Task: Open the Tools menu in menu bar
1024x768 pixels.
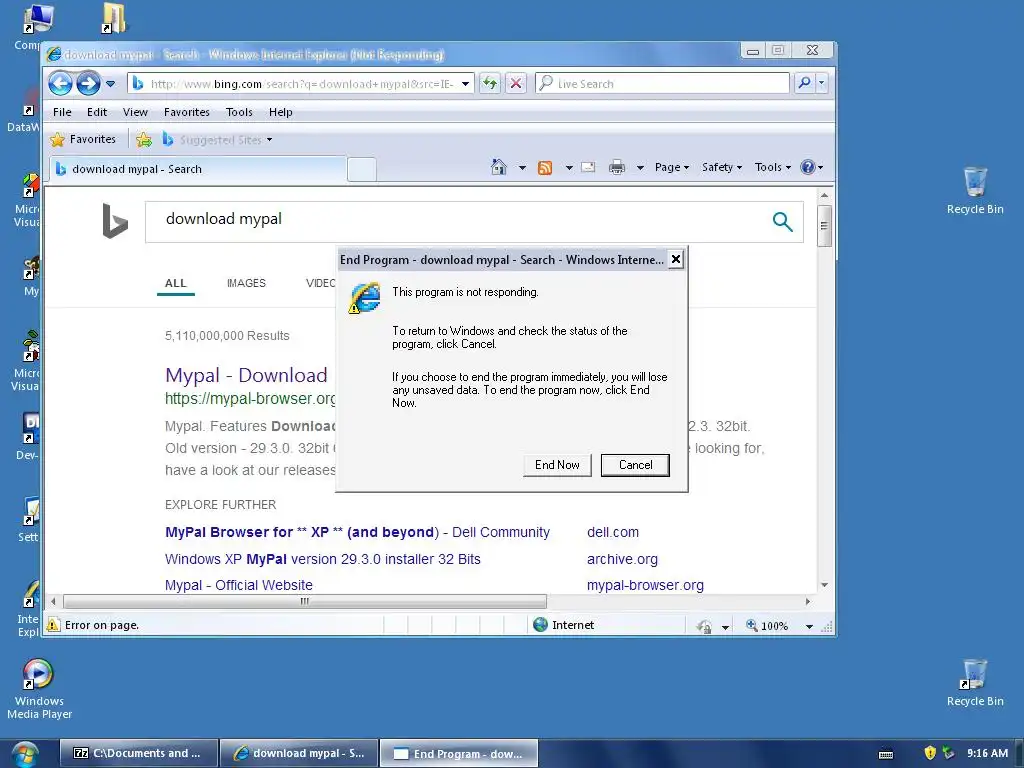Action: (x=239, y=112)
